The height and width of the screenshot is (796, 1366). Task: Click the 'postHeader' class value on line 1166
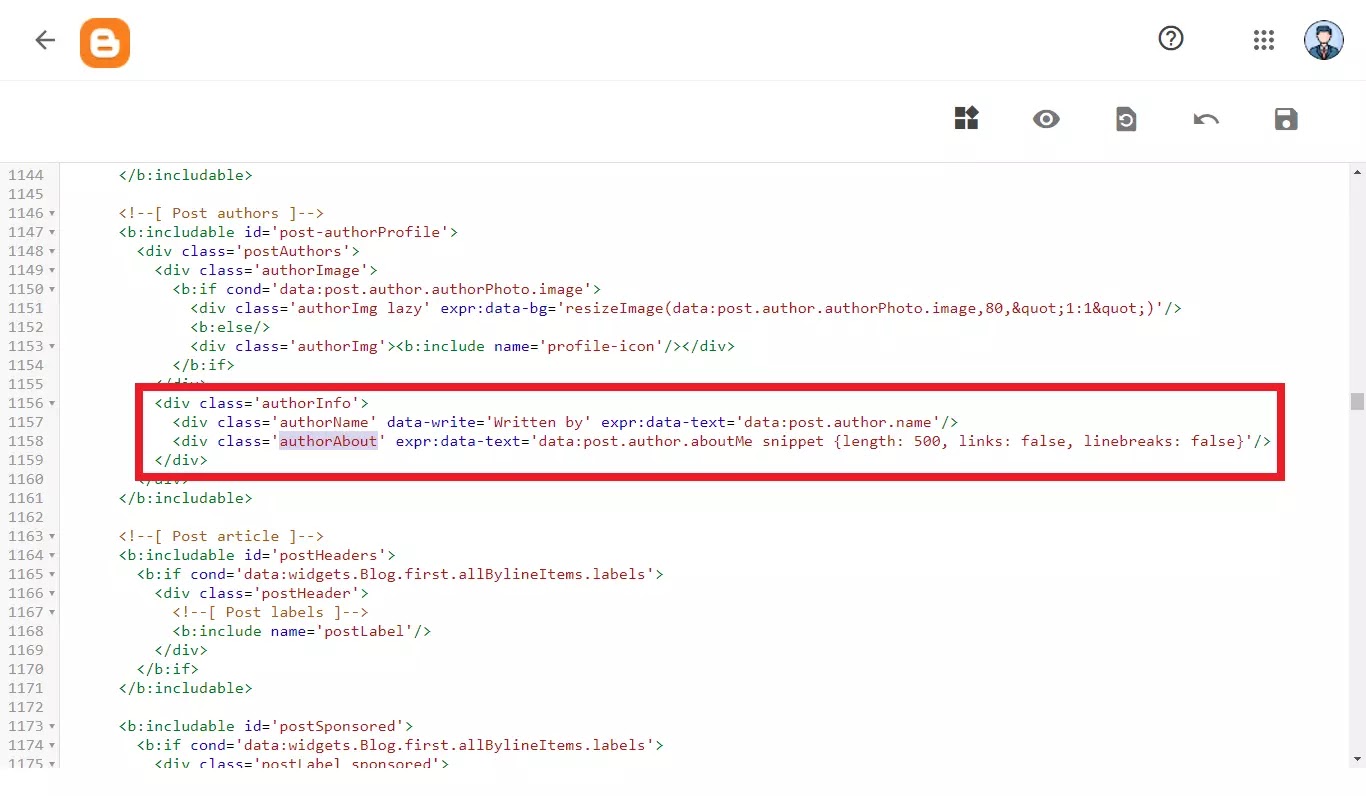(x=306, y=593)
